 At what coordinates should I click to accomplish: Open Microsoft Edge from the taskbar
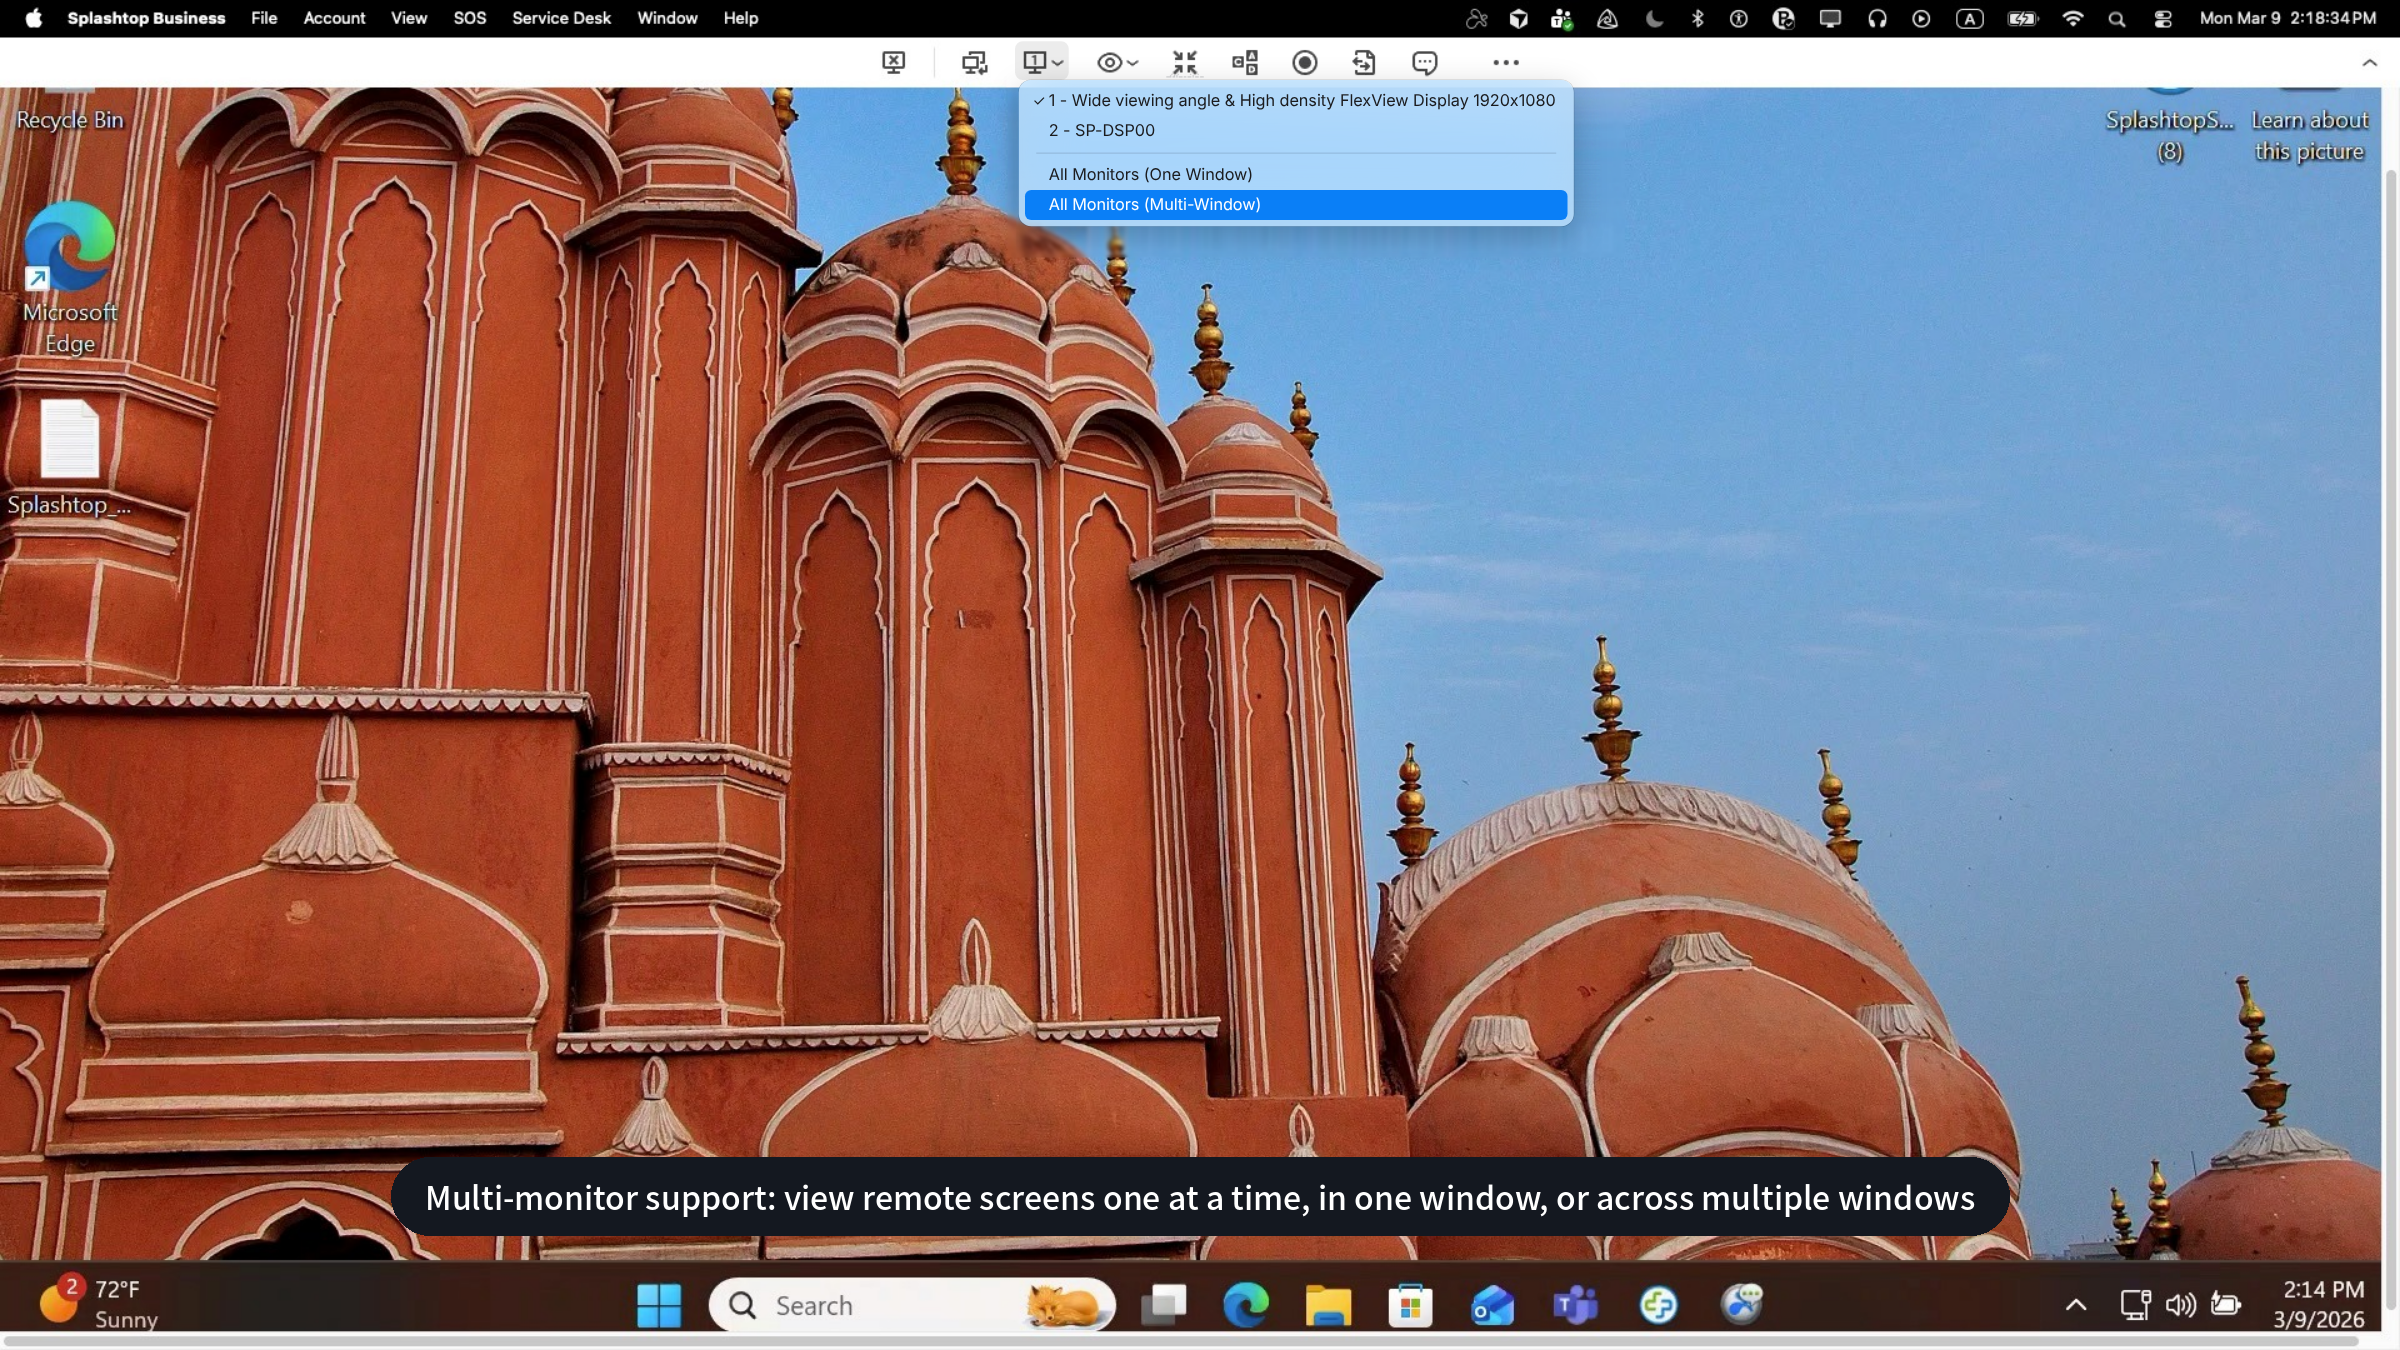[x=1246, y=1305]
